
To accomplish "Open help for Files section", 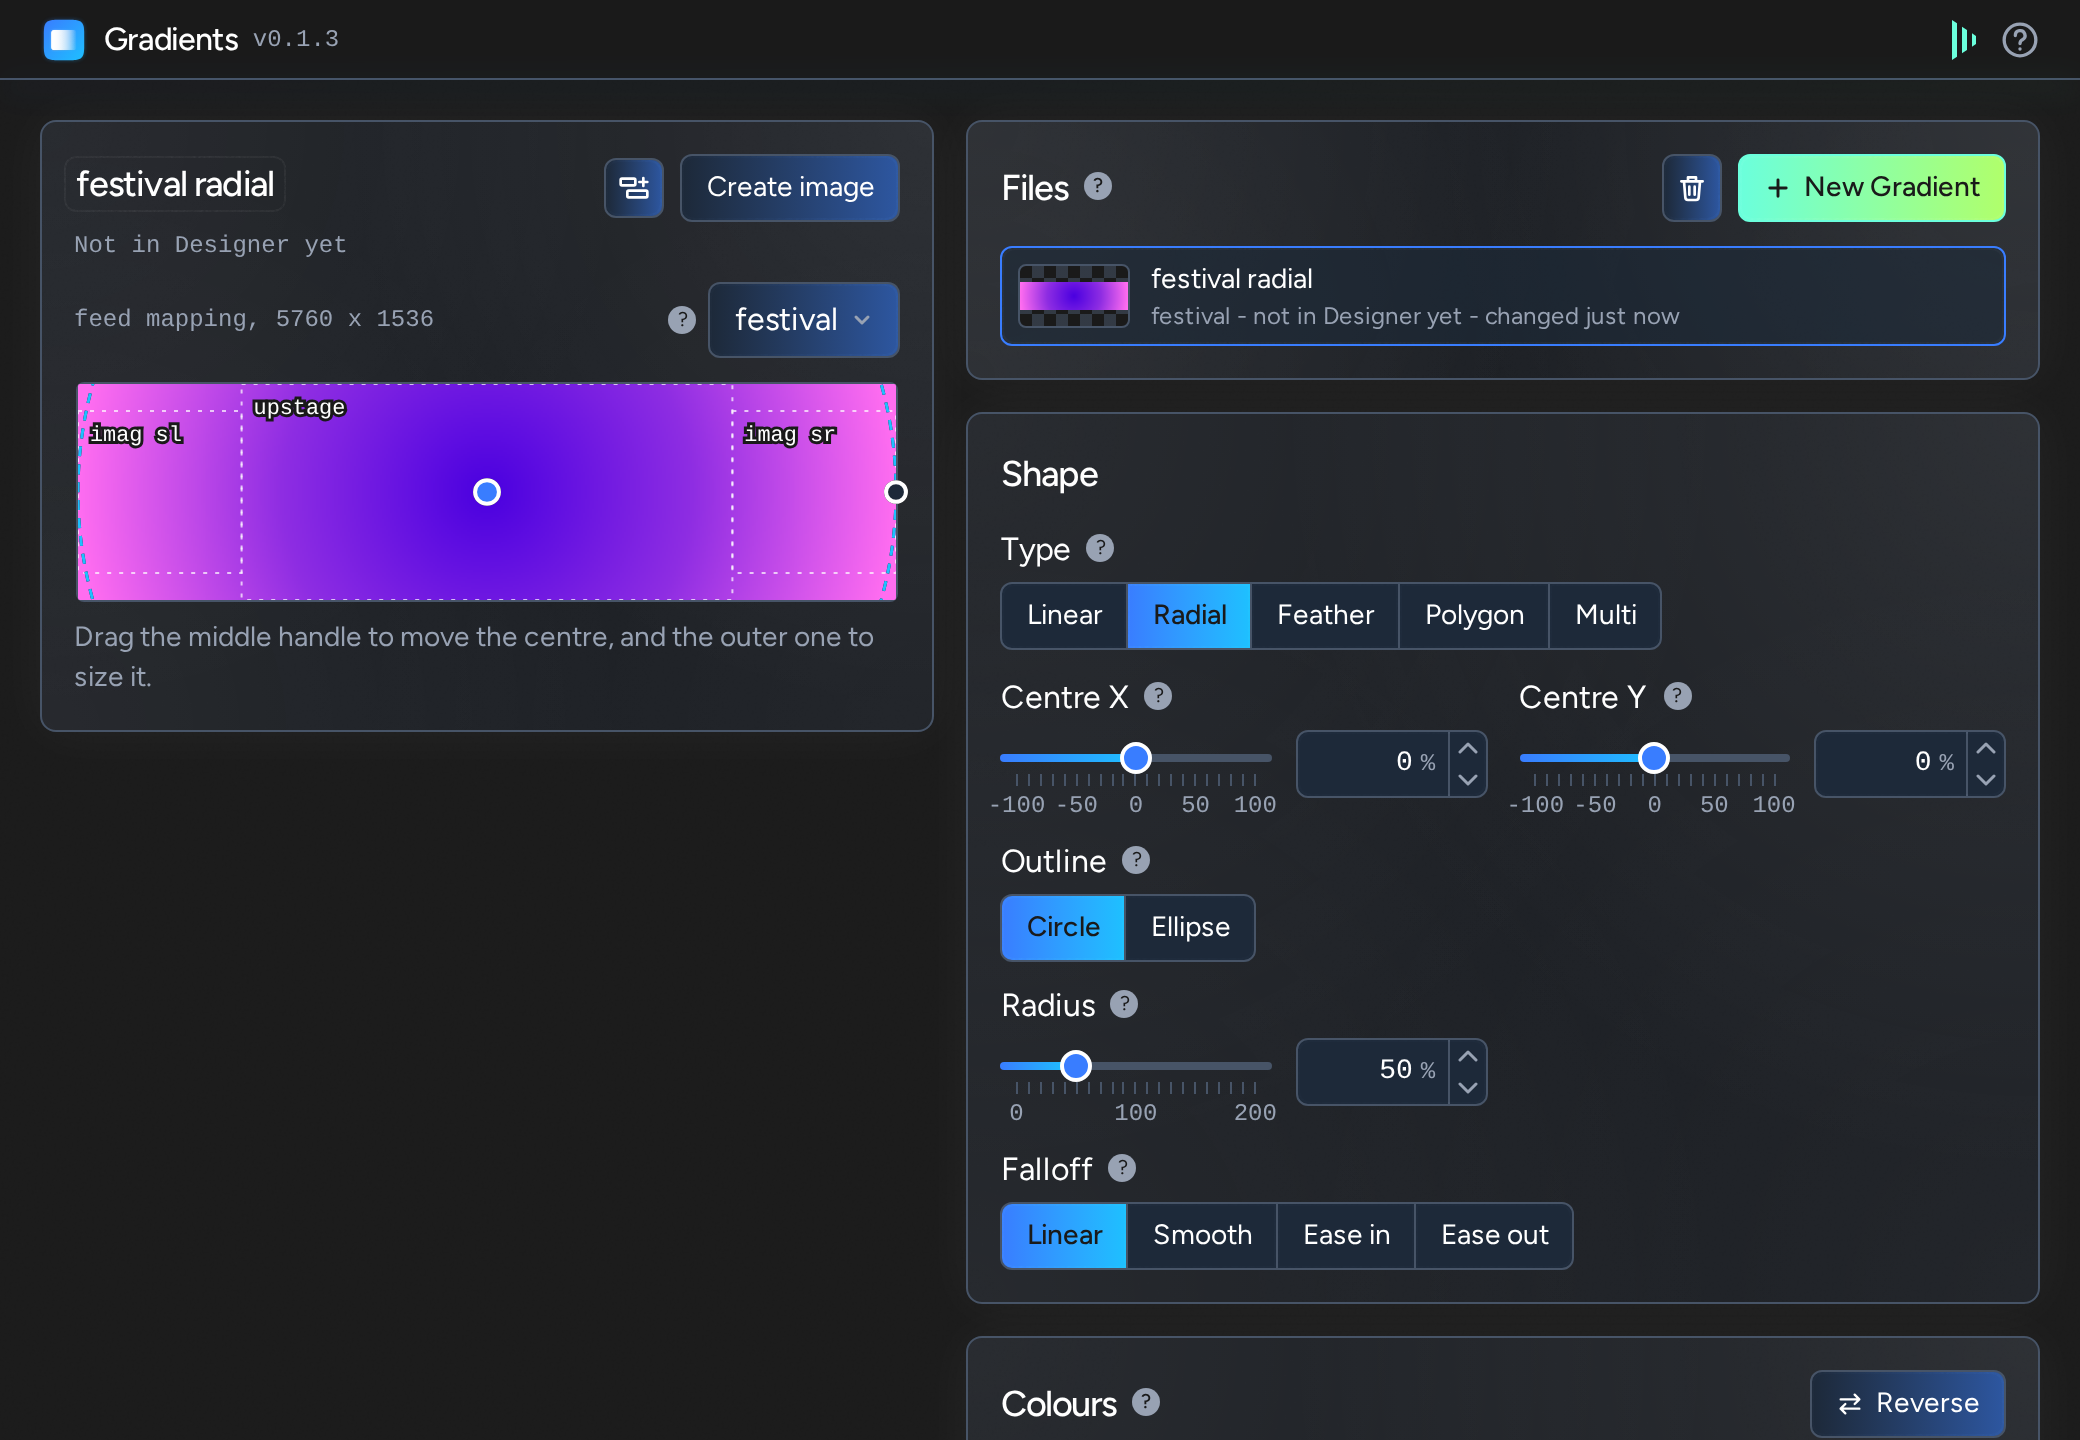I will [x=1097, y=187].
